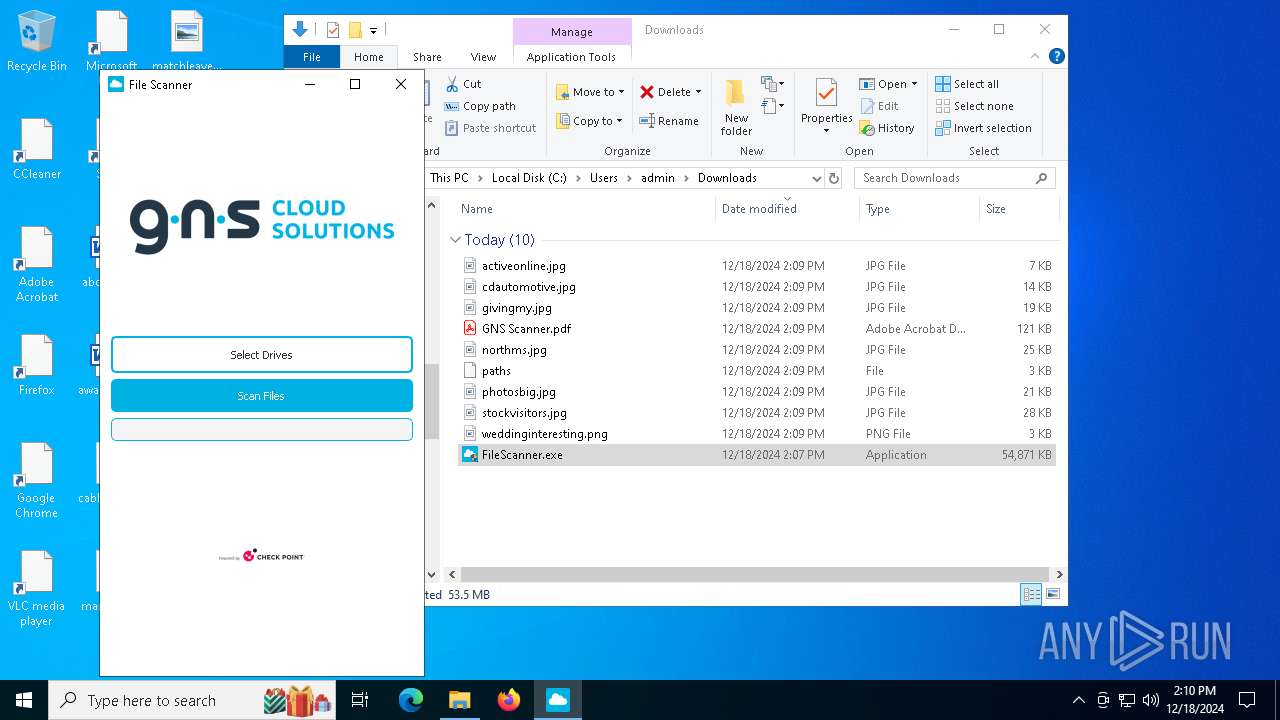The width and height of the screenshot is (1280, 720).
Task: Sort by the Date modified column header
Action: tap(787, 209)
